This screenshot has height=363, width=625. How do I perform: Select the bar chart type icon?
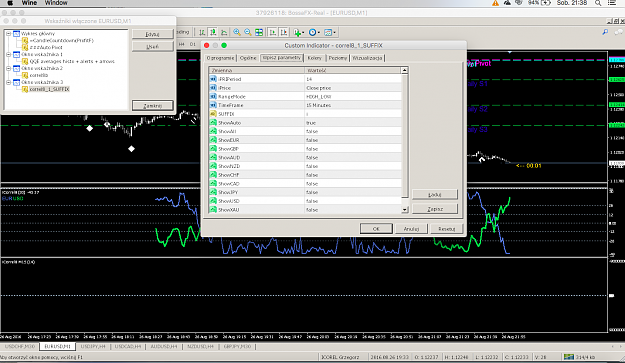[x=202, y=32]
